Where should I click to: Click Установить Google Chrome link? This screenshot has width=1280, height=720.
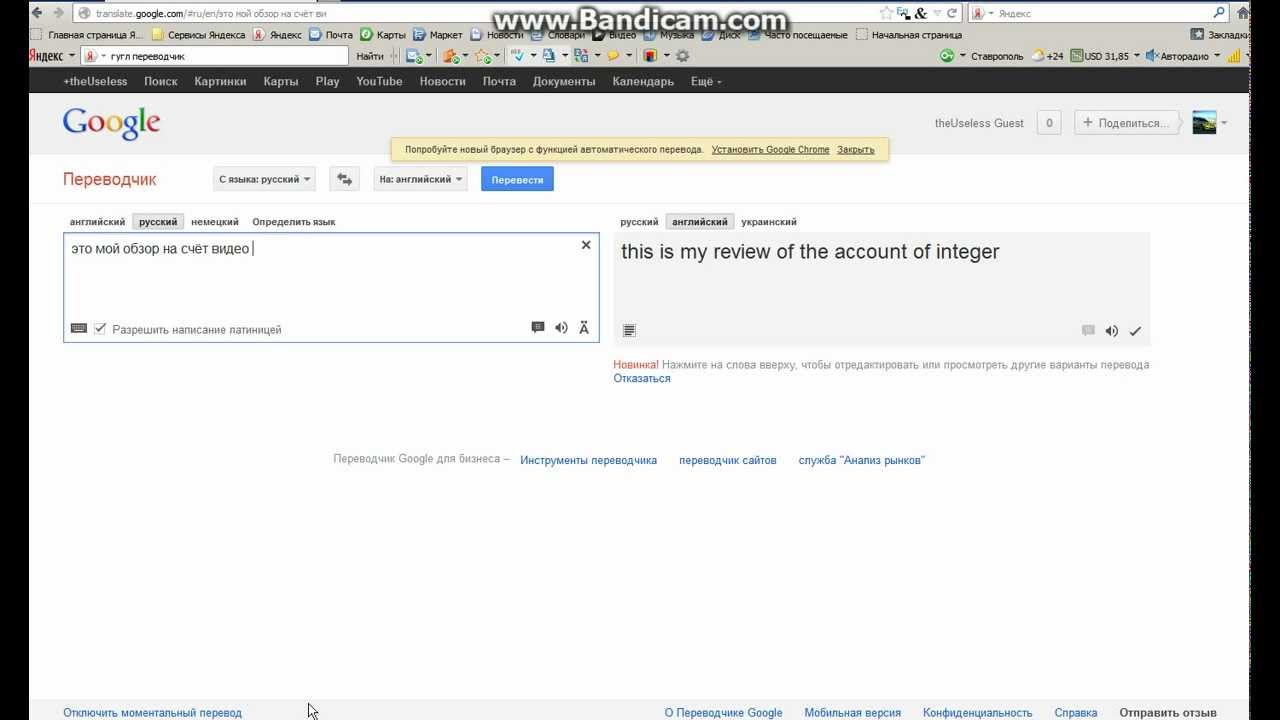point(770,149)
